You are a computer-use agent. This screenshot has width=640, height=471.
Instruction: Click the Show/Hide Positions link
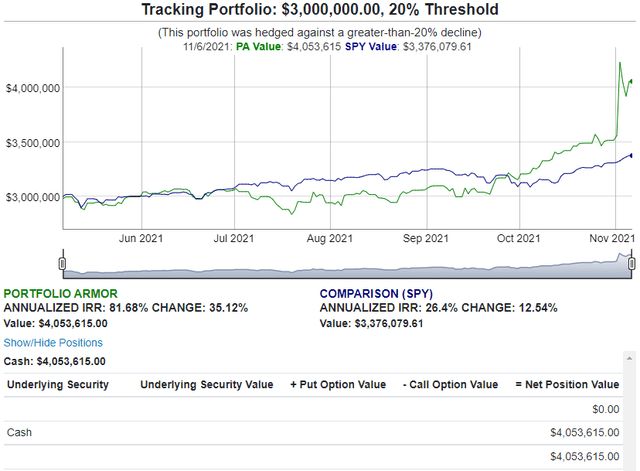click(x=53, y=342)
